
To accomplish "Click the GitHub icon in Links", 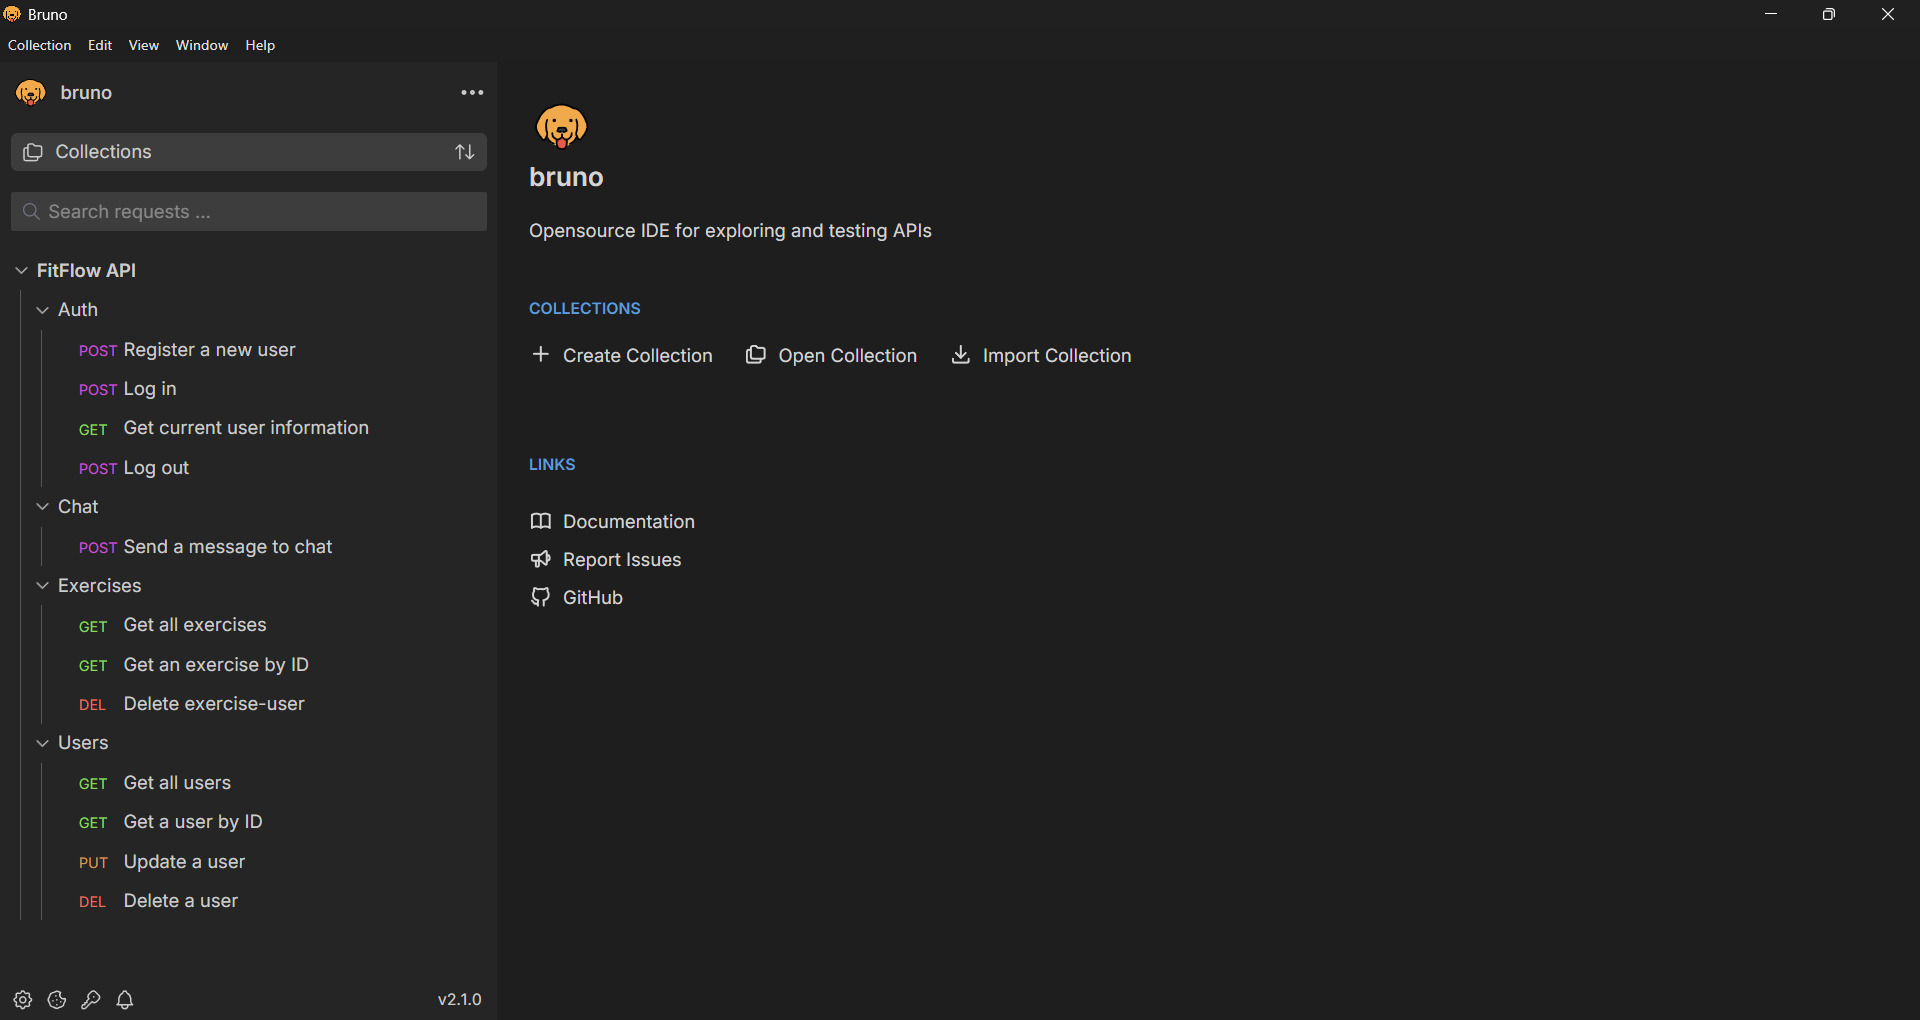I will point(541,597).
